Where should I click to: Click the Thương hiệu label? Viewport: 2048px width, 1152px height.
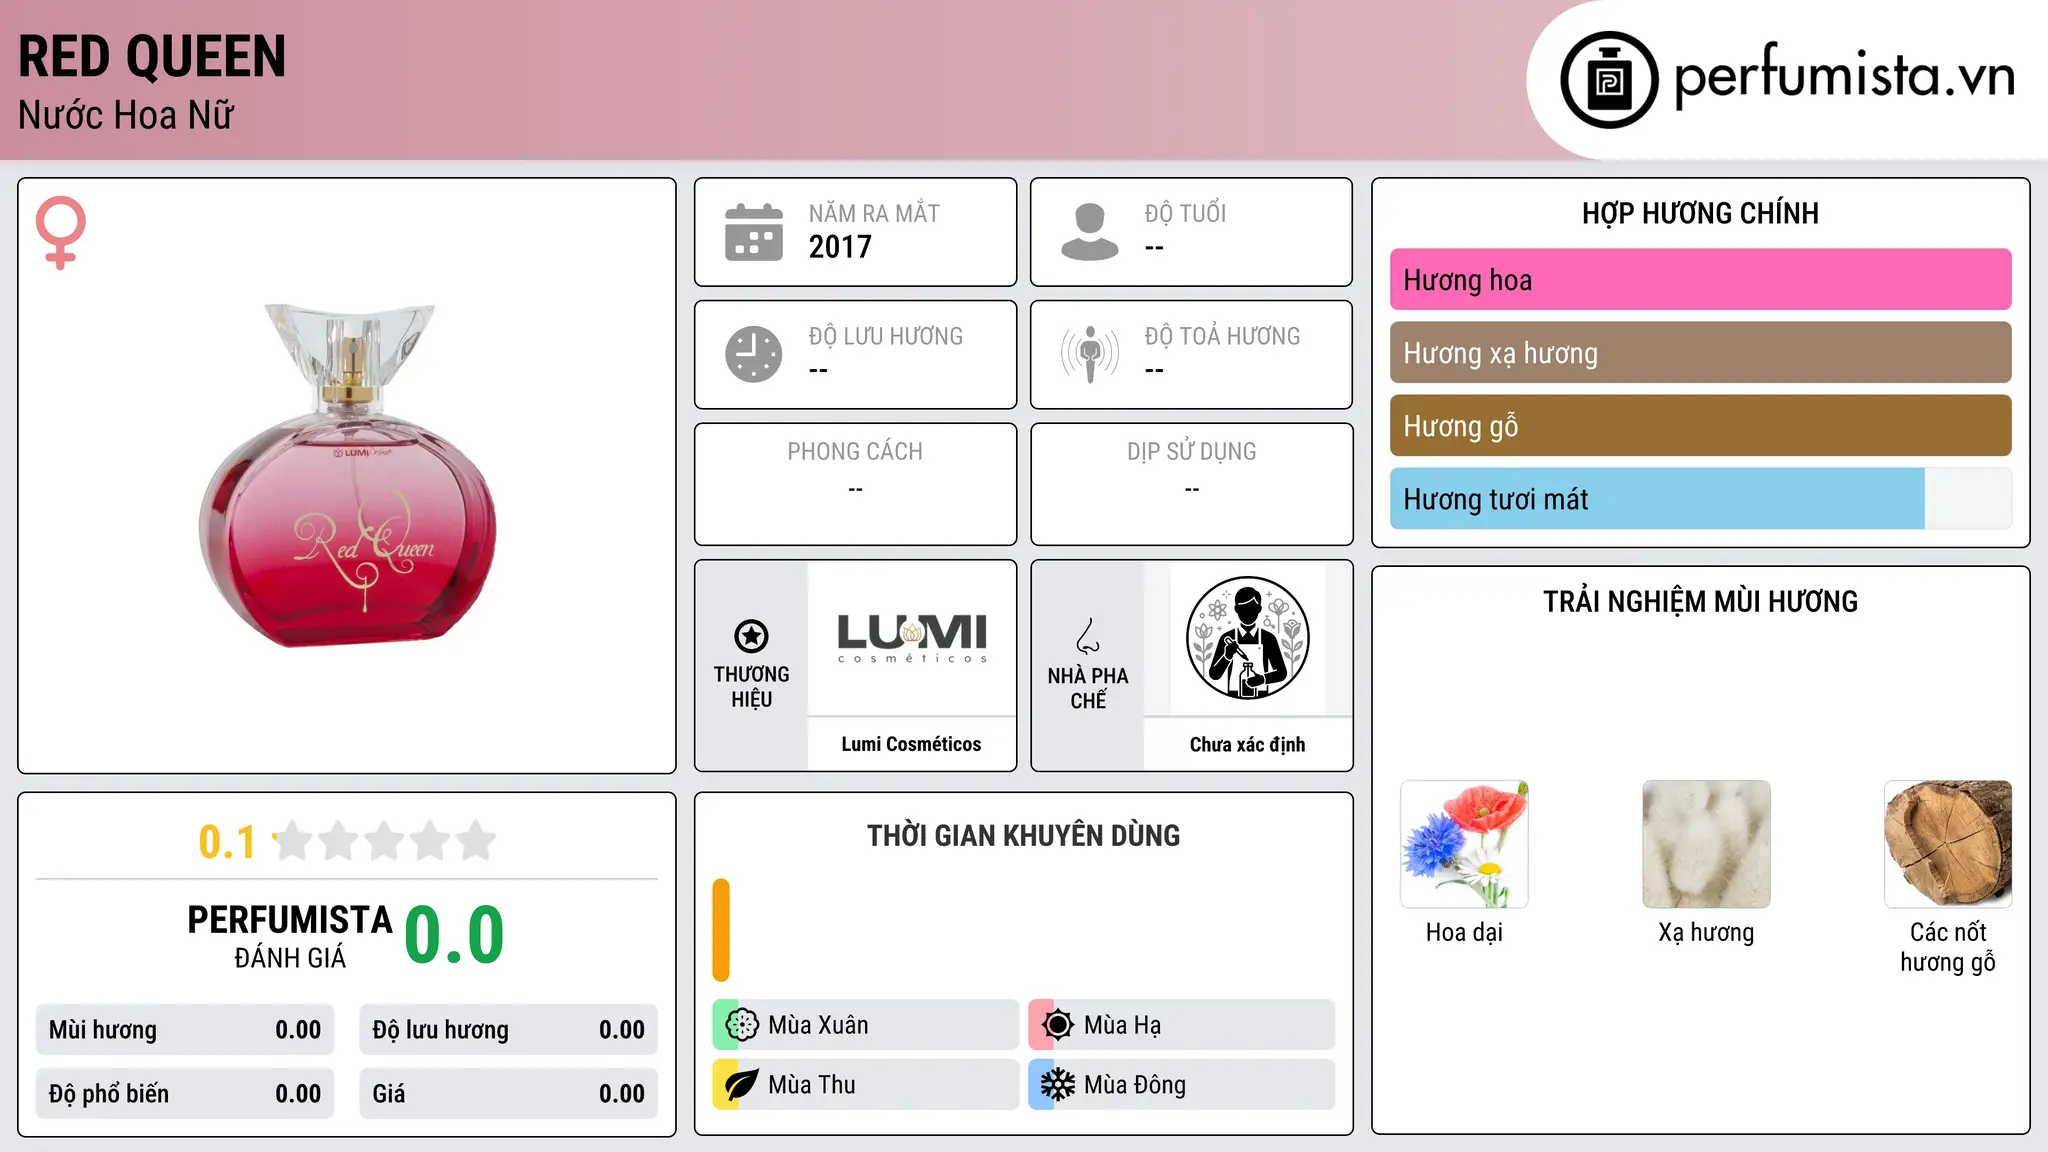coord(752,687)
